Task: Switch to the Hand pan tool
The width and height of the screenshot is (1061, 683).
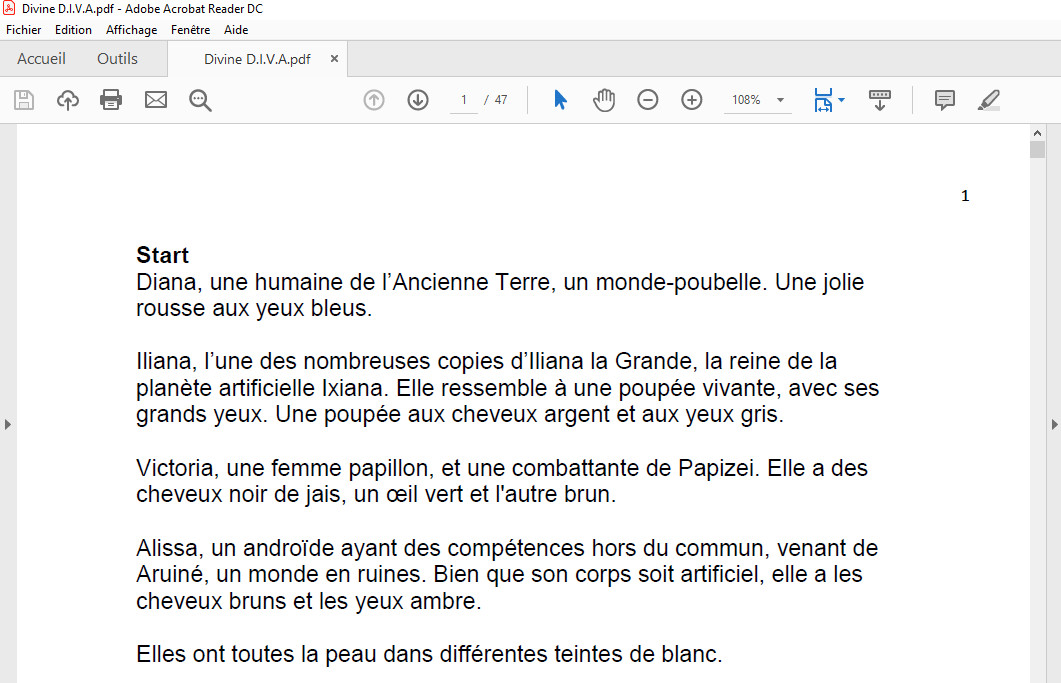Action: pyautogui.click(x=604, y=100)
